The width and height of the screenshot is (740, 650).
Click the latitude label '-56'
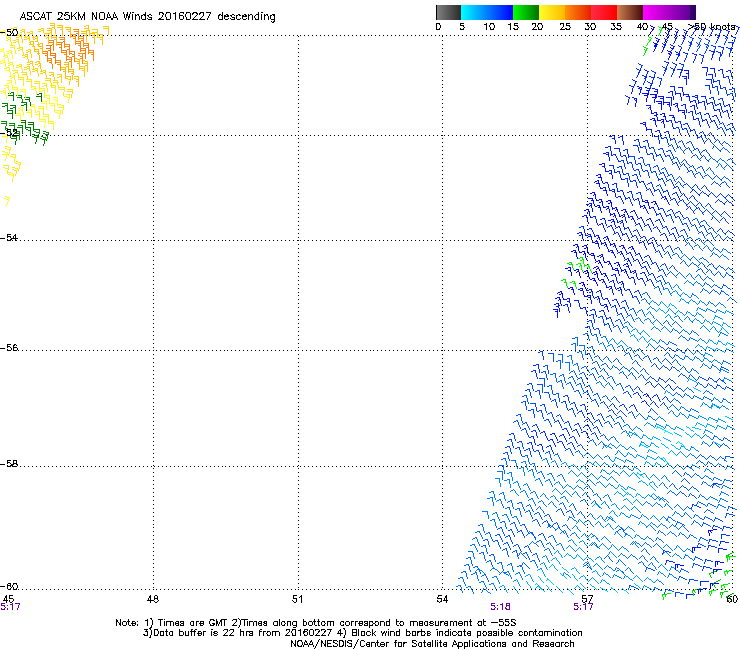[x=9, y=347]
